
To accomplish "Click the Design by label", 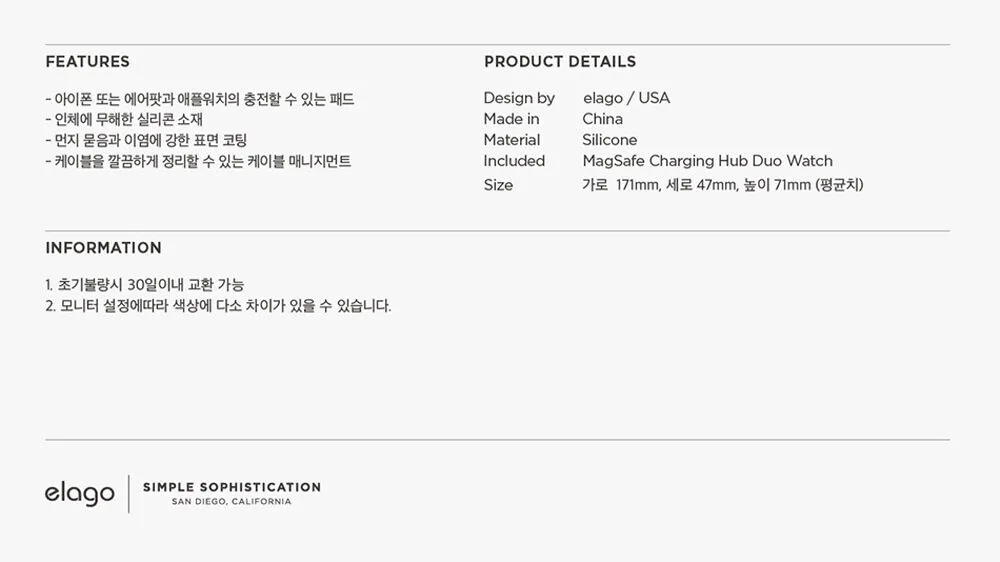I will pos(519,98).
